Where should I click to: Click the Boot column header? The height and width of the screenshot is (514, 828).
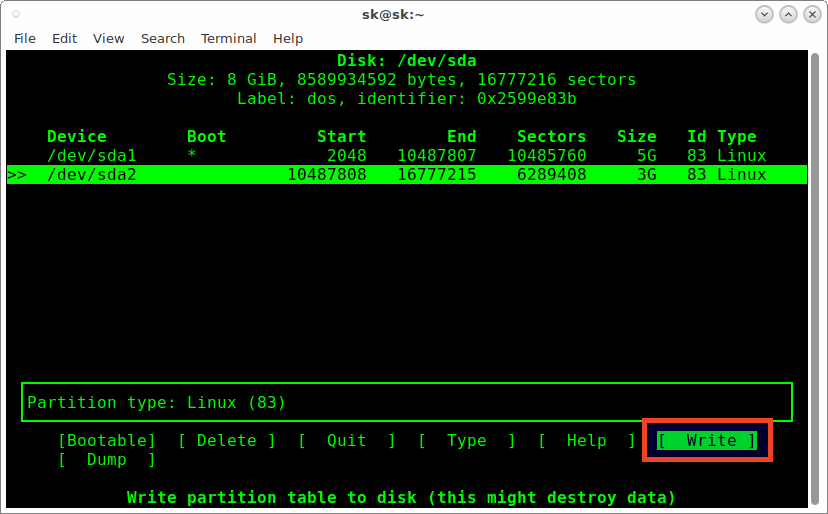(x=206, y=136)
